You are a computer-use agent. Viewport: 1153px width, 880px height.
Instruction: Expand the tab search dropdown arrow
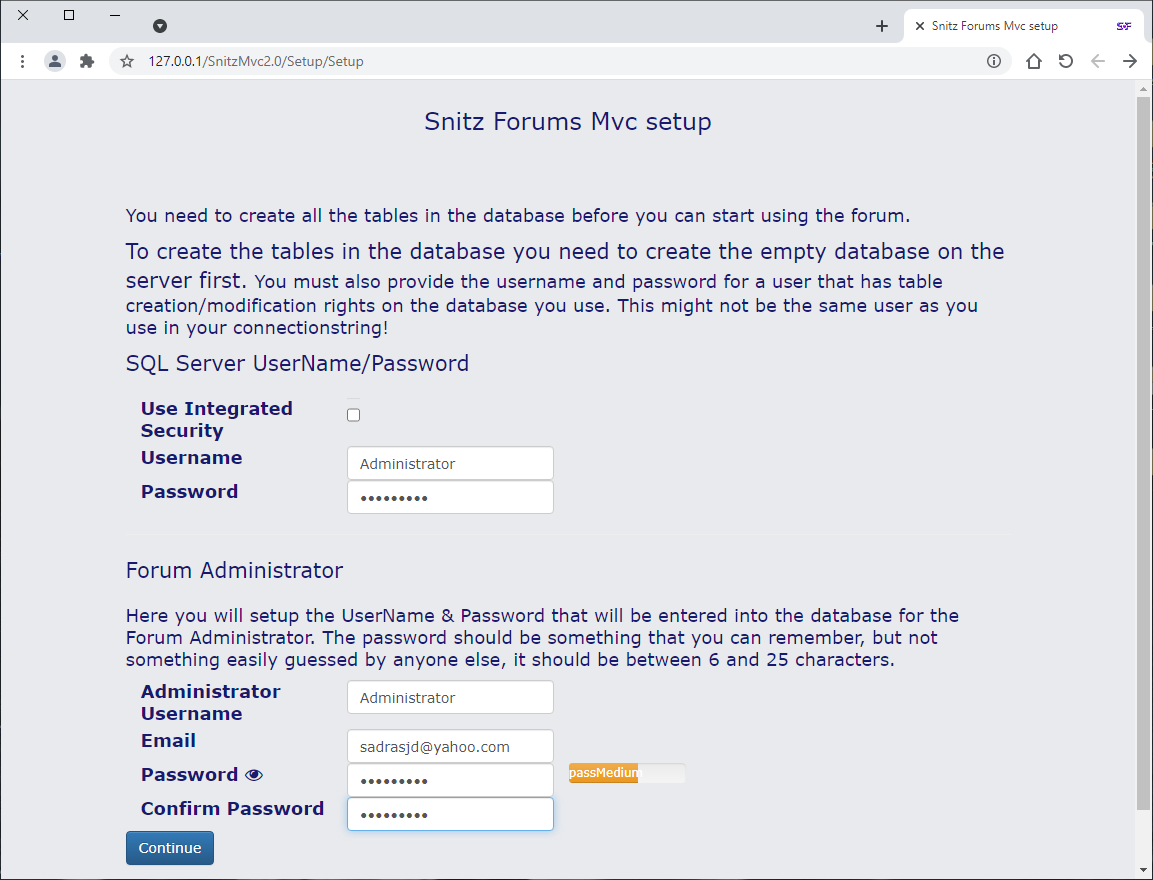[x=160, y=26]
